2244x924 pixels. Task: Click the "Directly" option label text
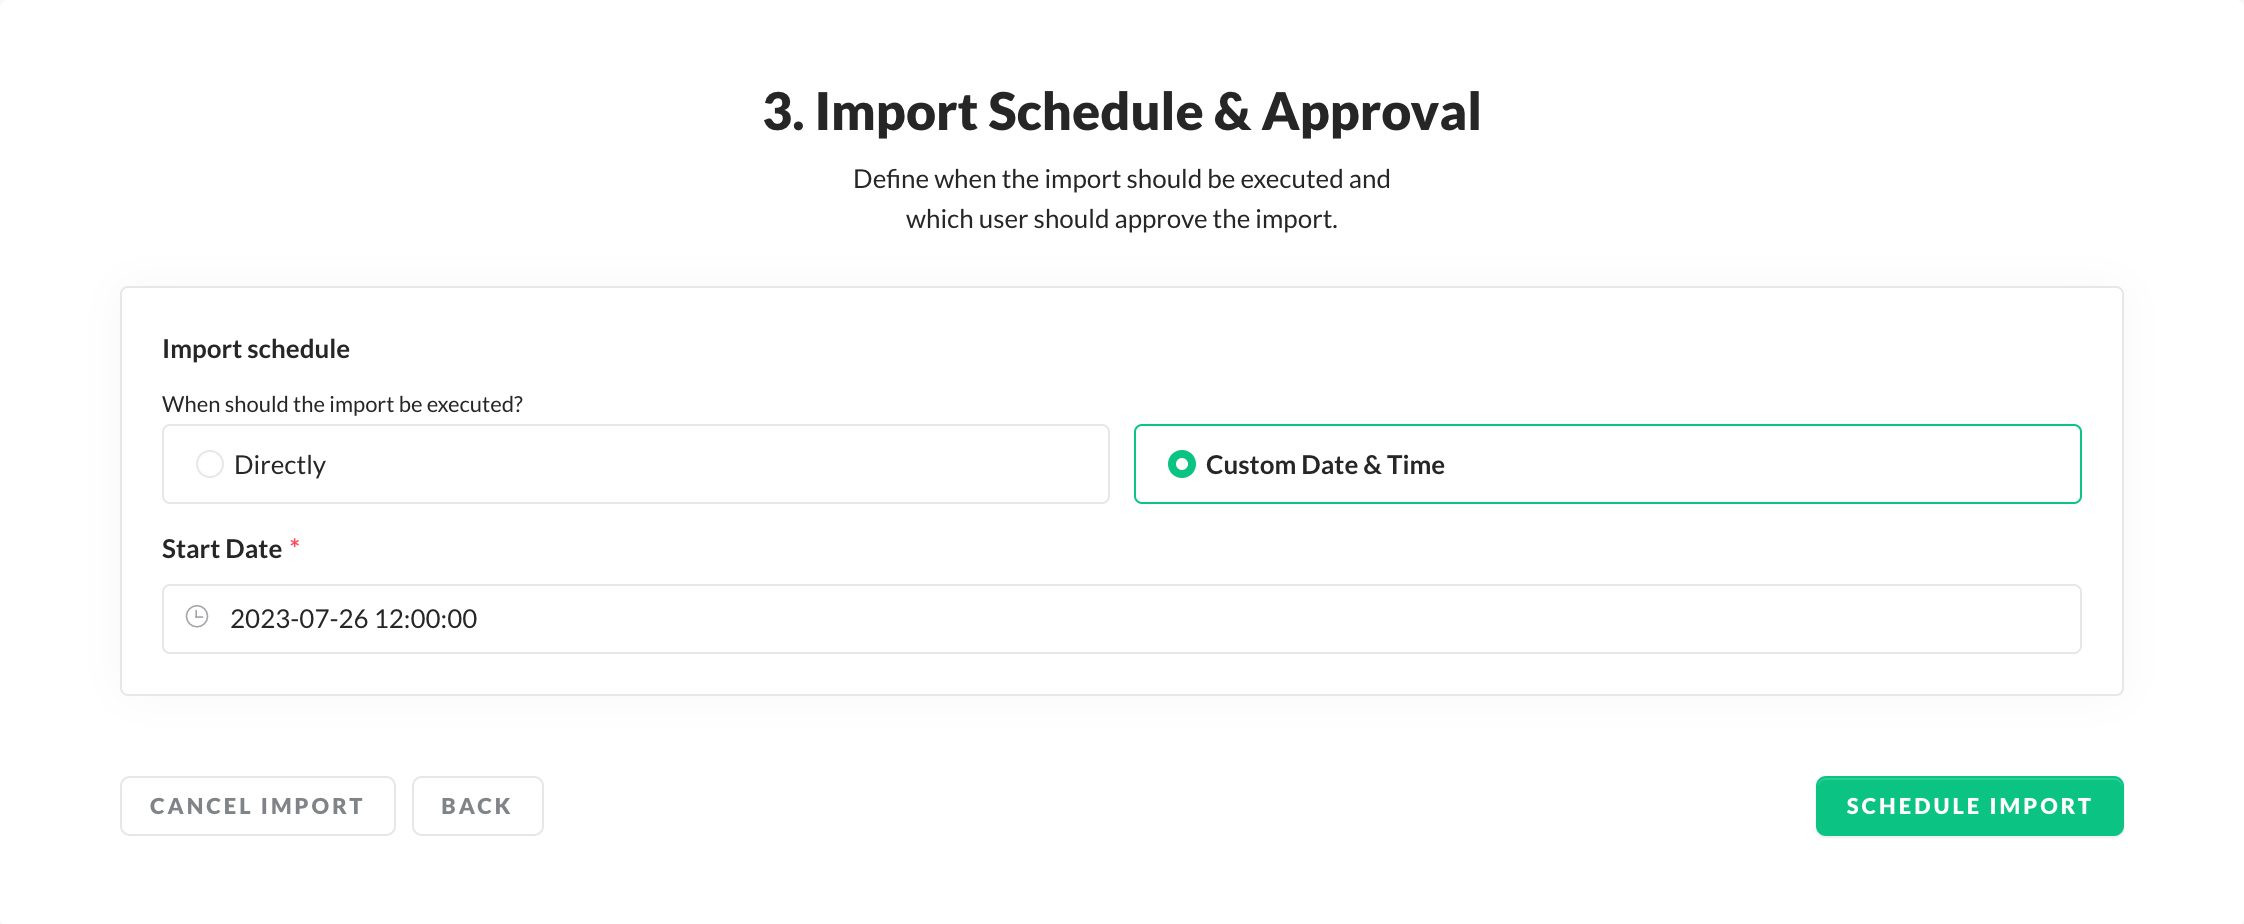pos(280,465)
